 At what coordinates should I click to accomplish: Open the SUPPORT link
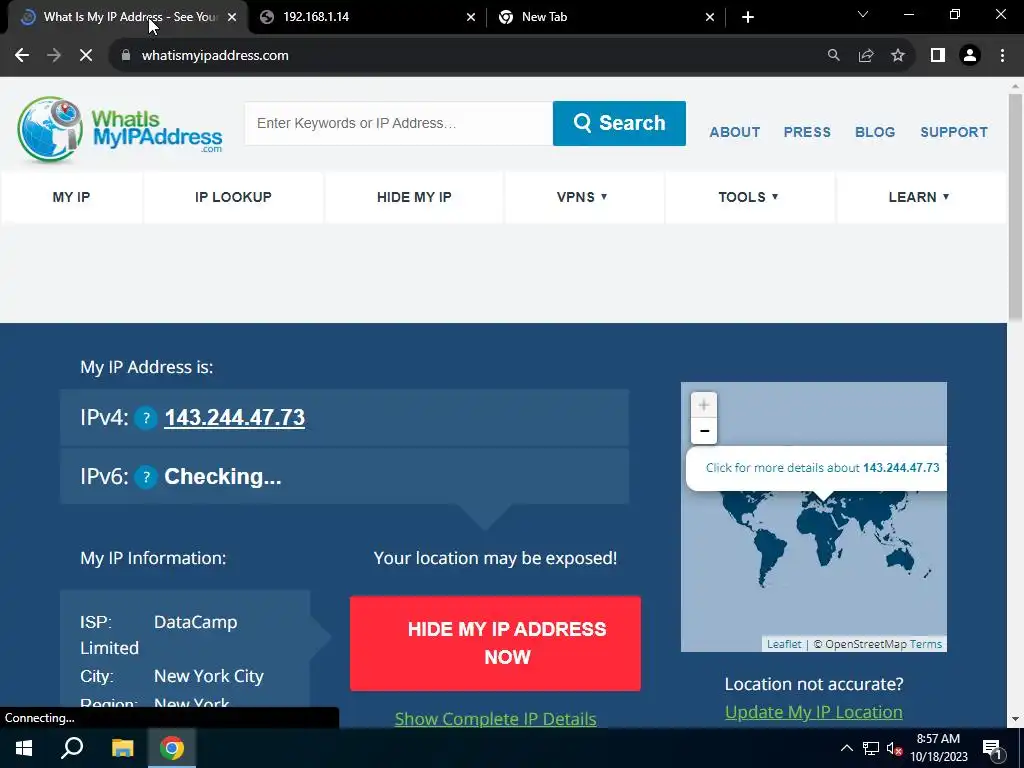coord(954,132)
